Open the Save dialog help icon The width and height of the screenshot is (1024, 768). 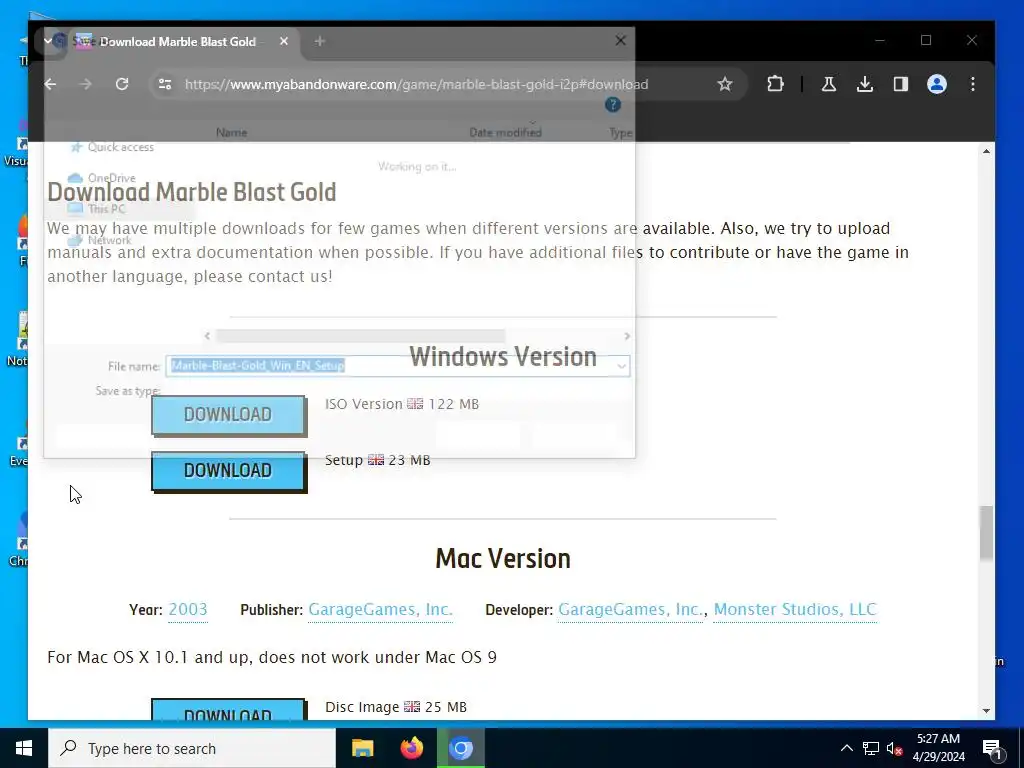tap(612, 104)
